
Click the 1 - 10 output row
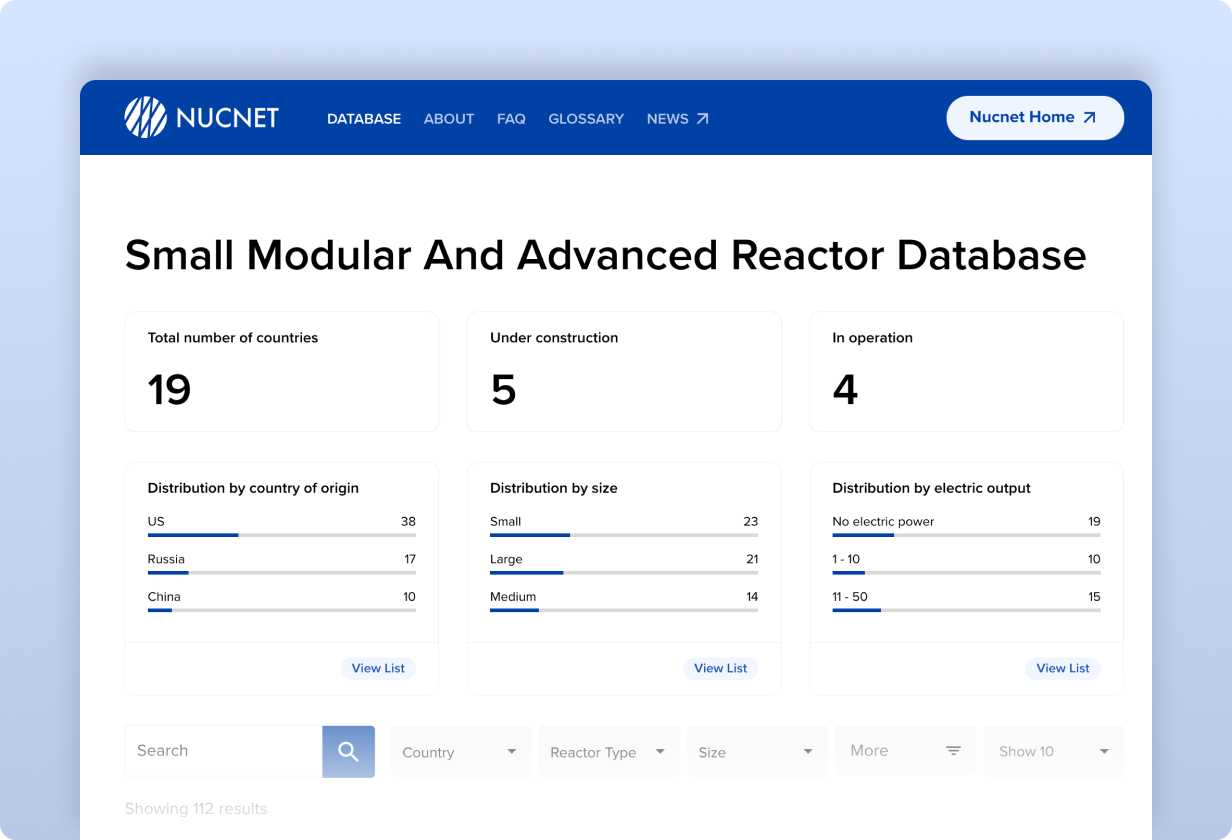click(x=966, y=564)
